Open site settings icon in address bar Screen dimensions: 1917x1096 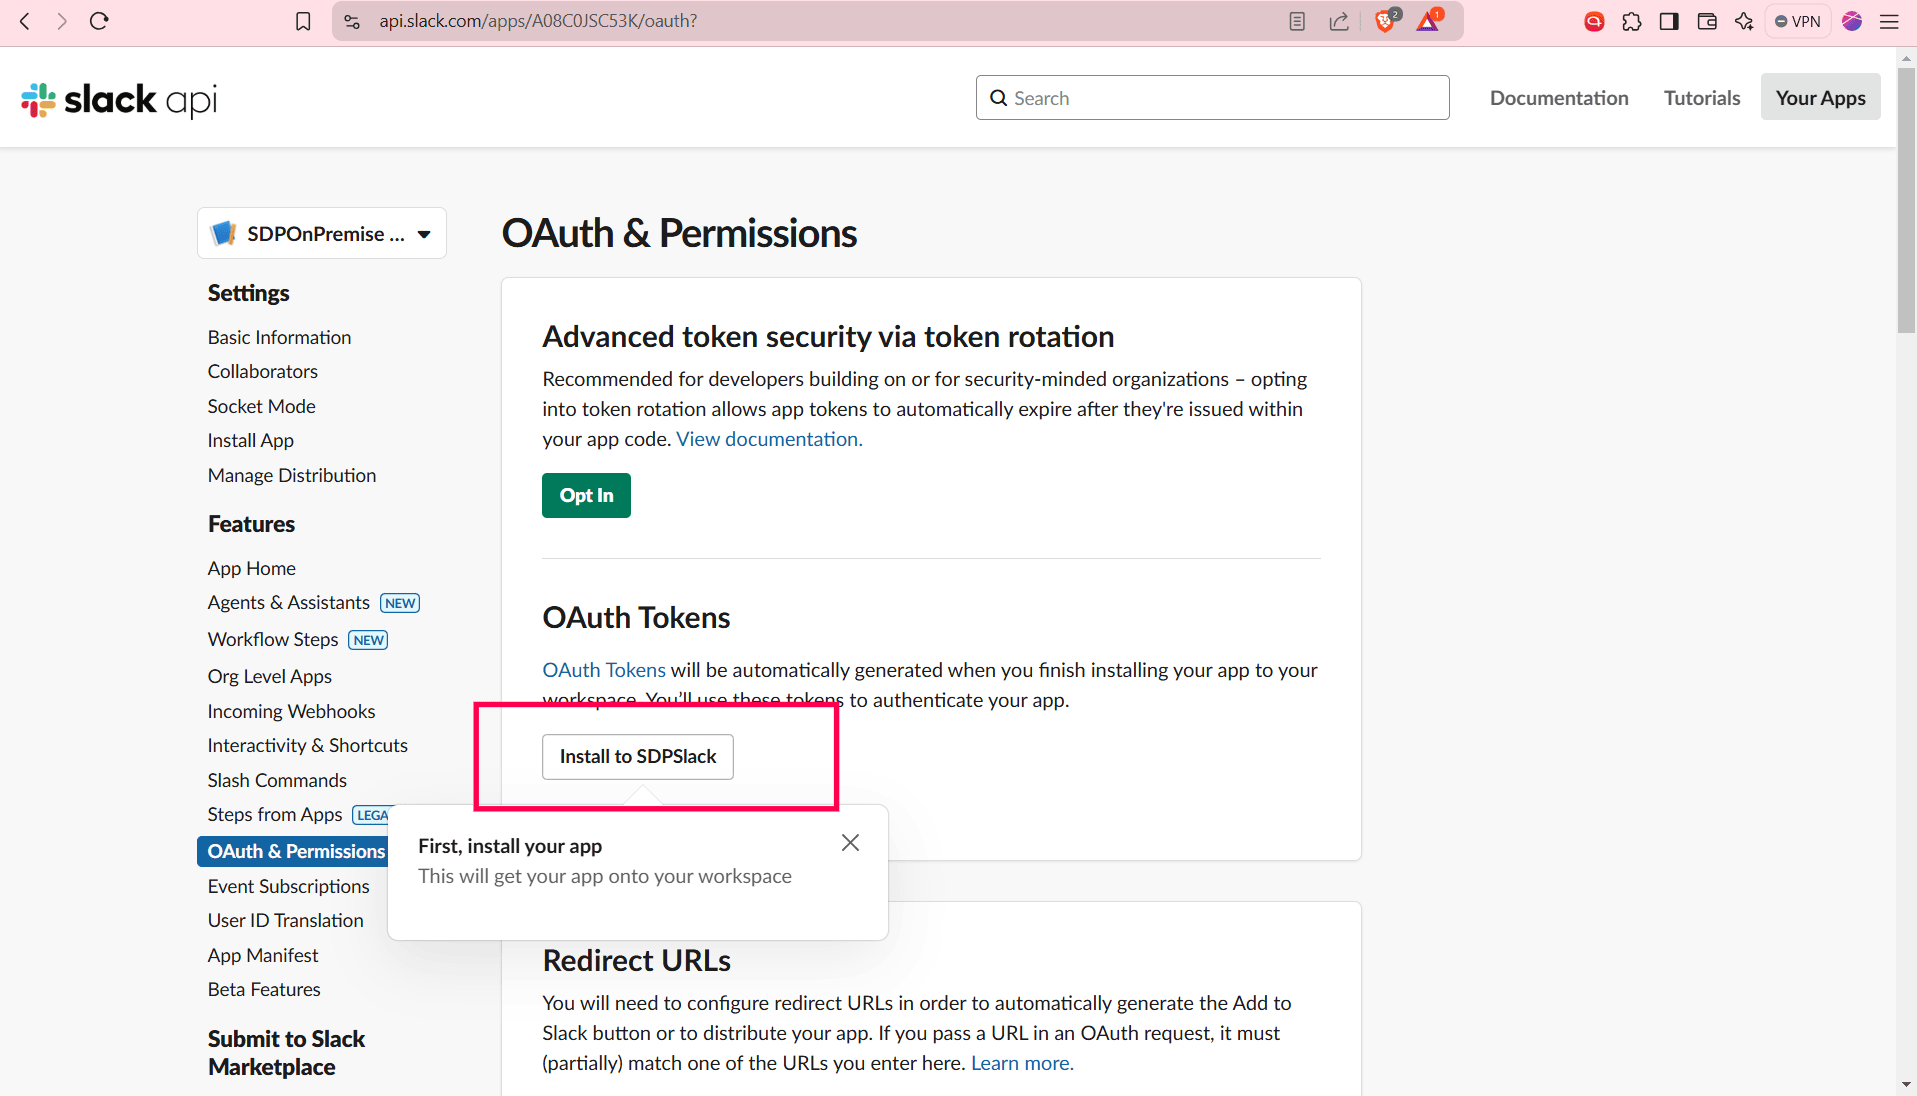(352, 21)
